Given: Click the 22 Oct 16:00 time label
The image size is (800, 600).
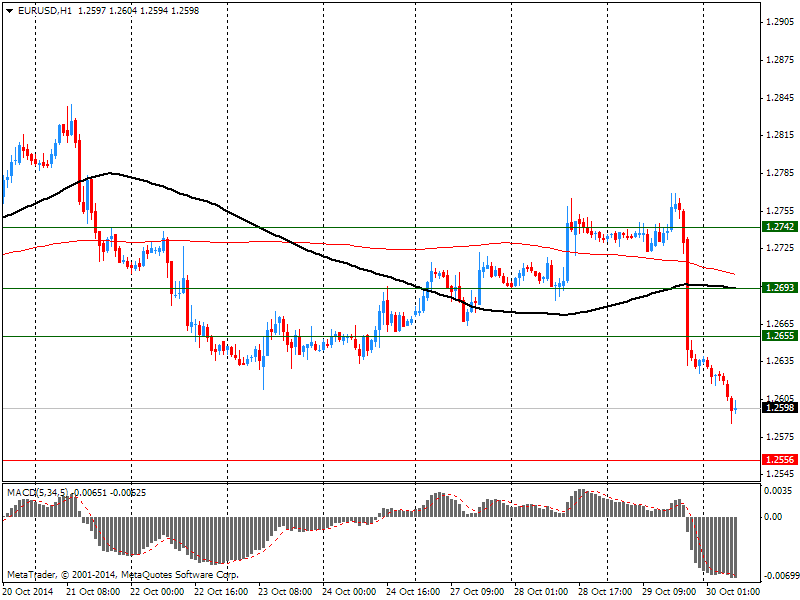Looking at the screenshot, I should pos(221,592).
